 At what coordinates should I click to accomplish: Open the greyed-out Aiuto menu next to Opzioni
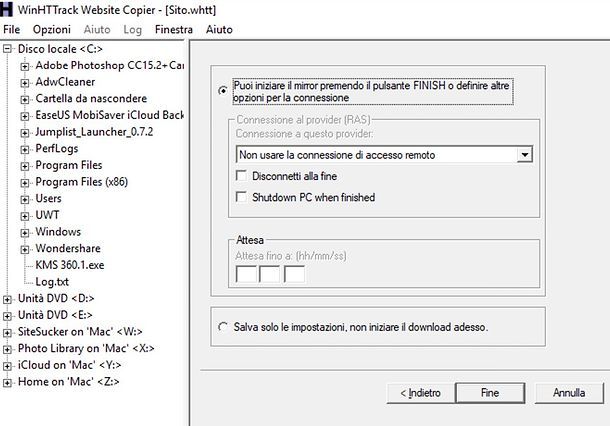pos(97,30)
